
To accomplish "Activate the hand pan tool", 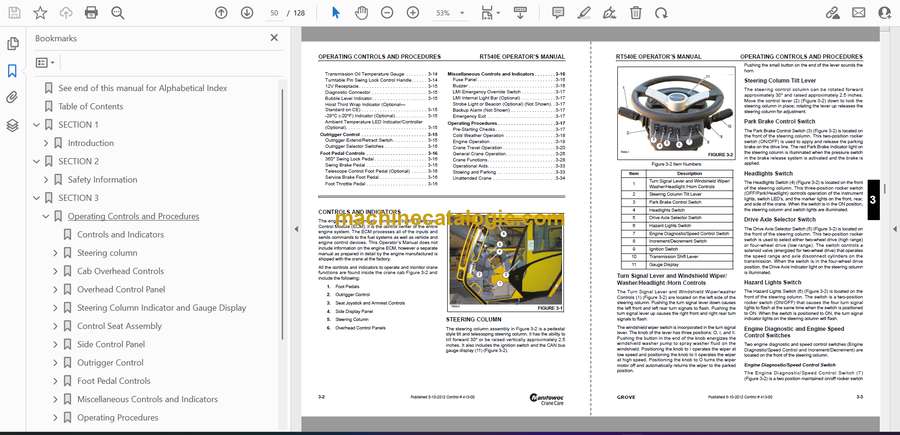I will (x=361, y=13).
